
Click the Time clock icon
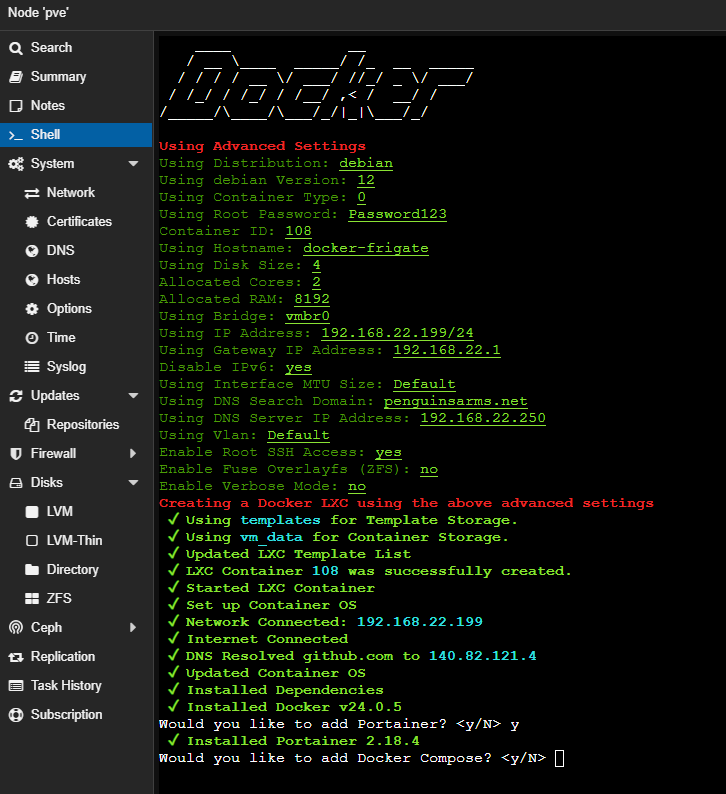point(32,338)
